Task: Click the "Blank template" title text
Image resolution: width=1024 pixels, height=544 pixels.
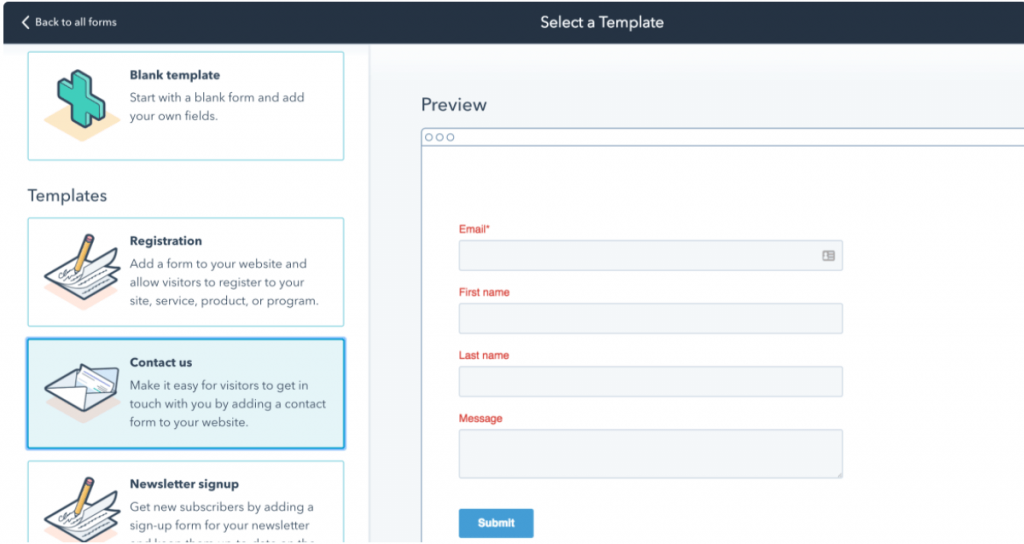Action: [174, 75]
